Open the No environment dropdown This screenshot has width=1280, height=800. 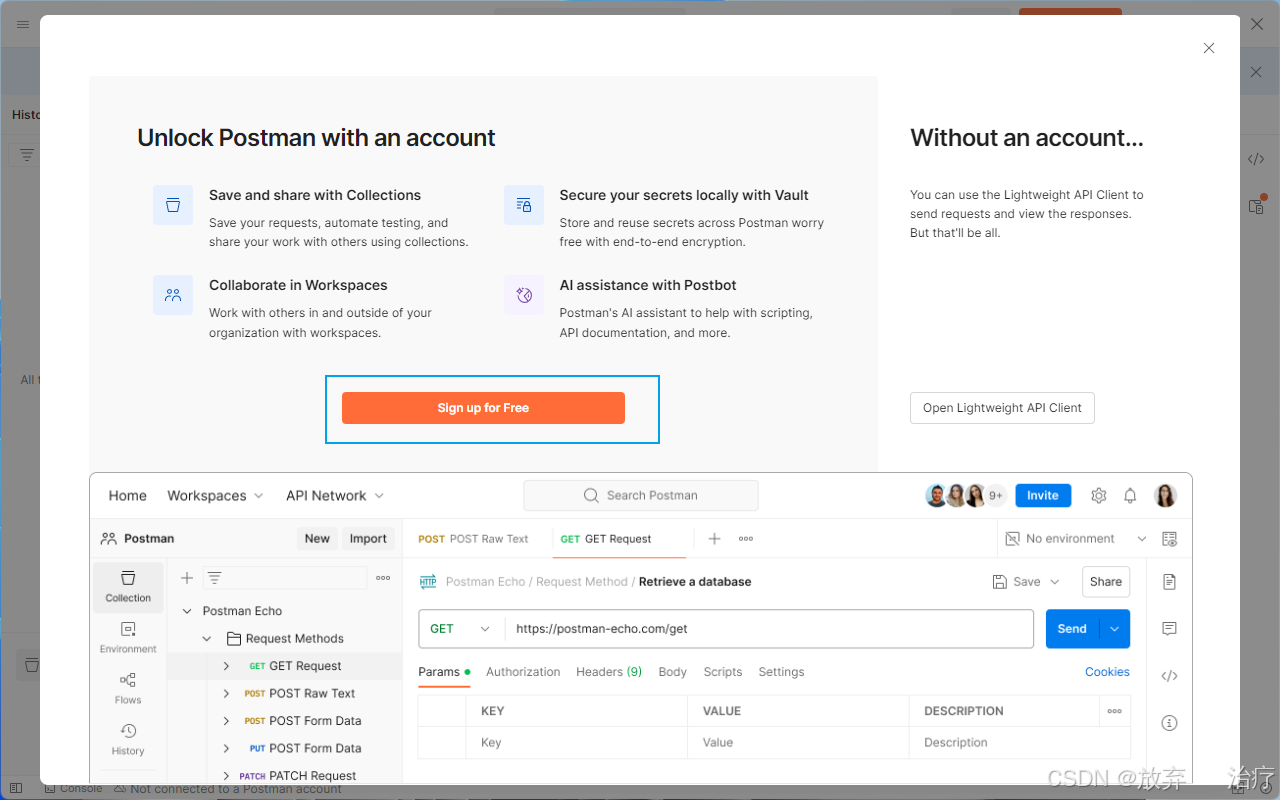coord(1076,538)
